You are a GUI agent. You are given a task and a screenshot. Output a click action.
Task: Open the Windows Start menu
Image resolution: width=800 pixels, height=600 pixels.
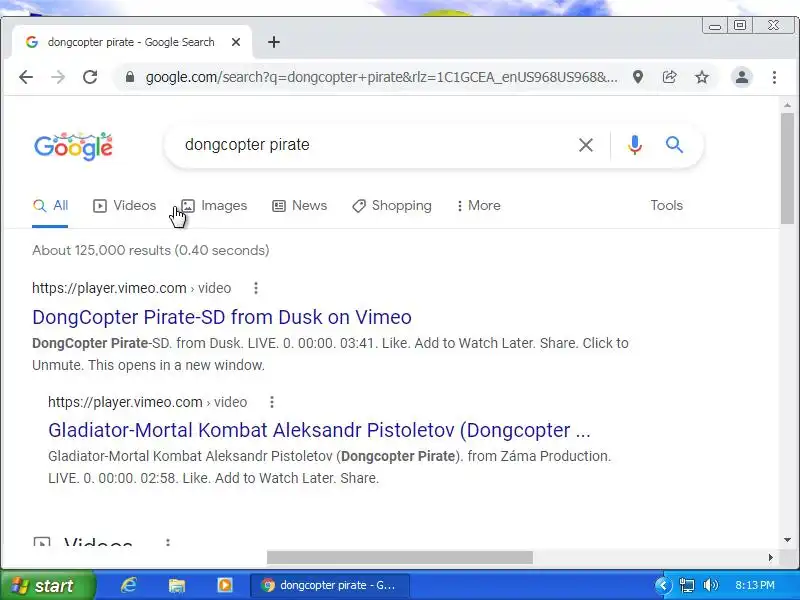tap(47, 585)
